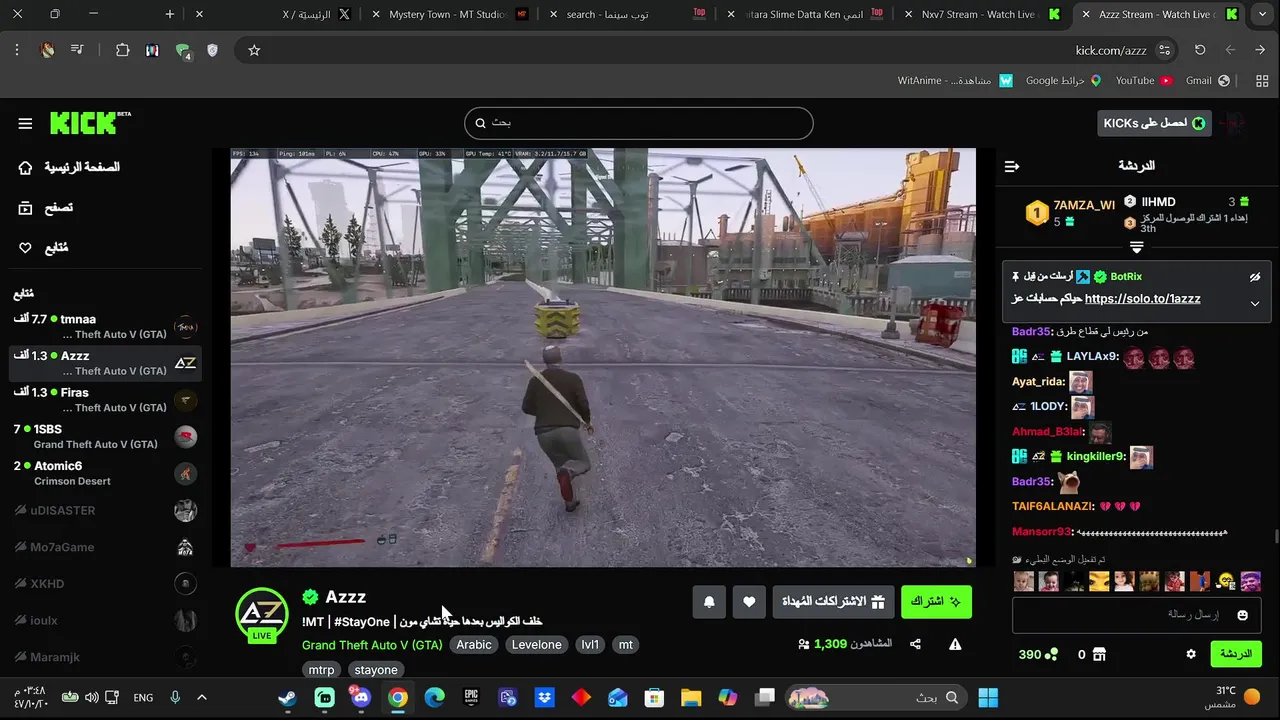
Task: Switch to Nxv7 Stream browser tab
Action: tap(980, 14)
